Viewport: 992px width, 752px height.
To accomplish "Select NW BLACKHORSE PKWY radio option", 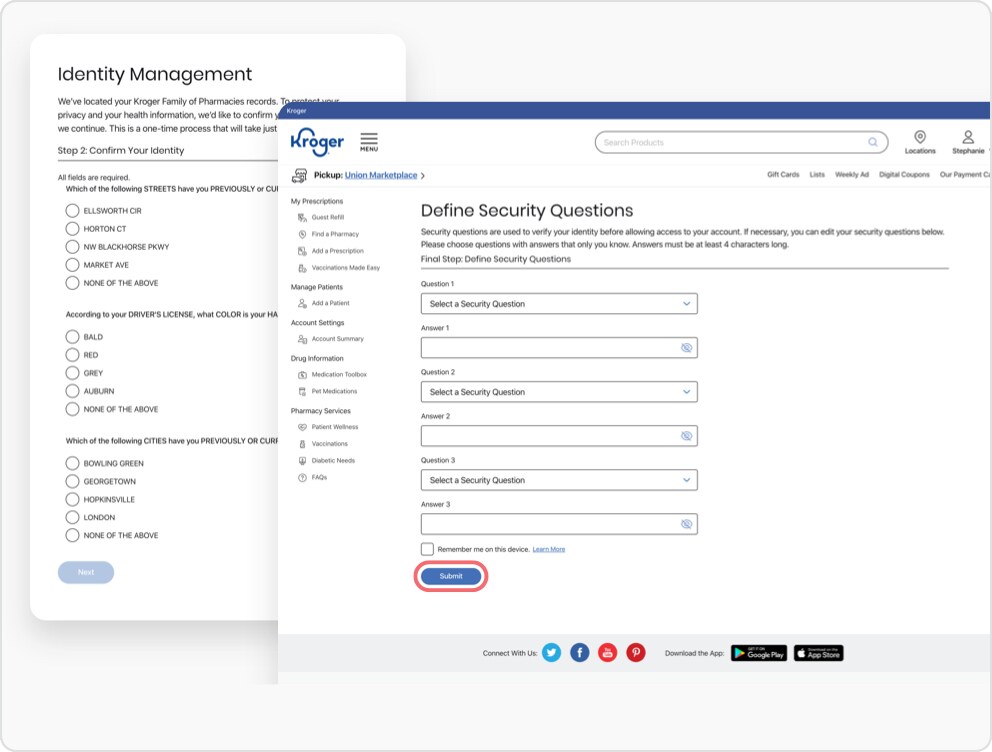I will coord(73,247).
